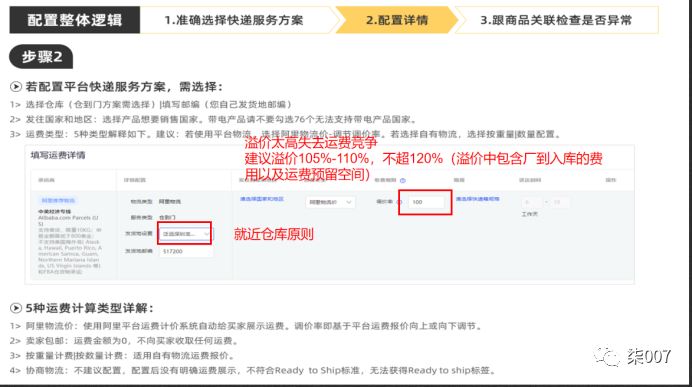Image resolution: width=693 pixels, height=387 pixels.
Task: Click the 服务类型 仓到门 row
Action: coord(153,217)
